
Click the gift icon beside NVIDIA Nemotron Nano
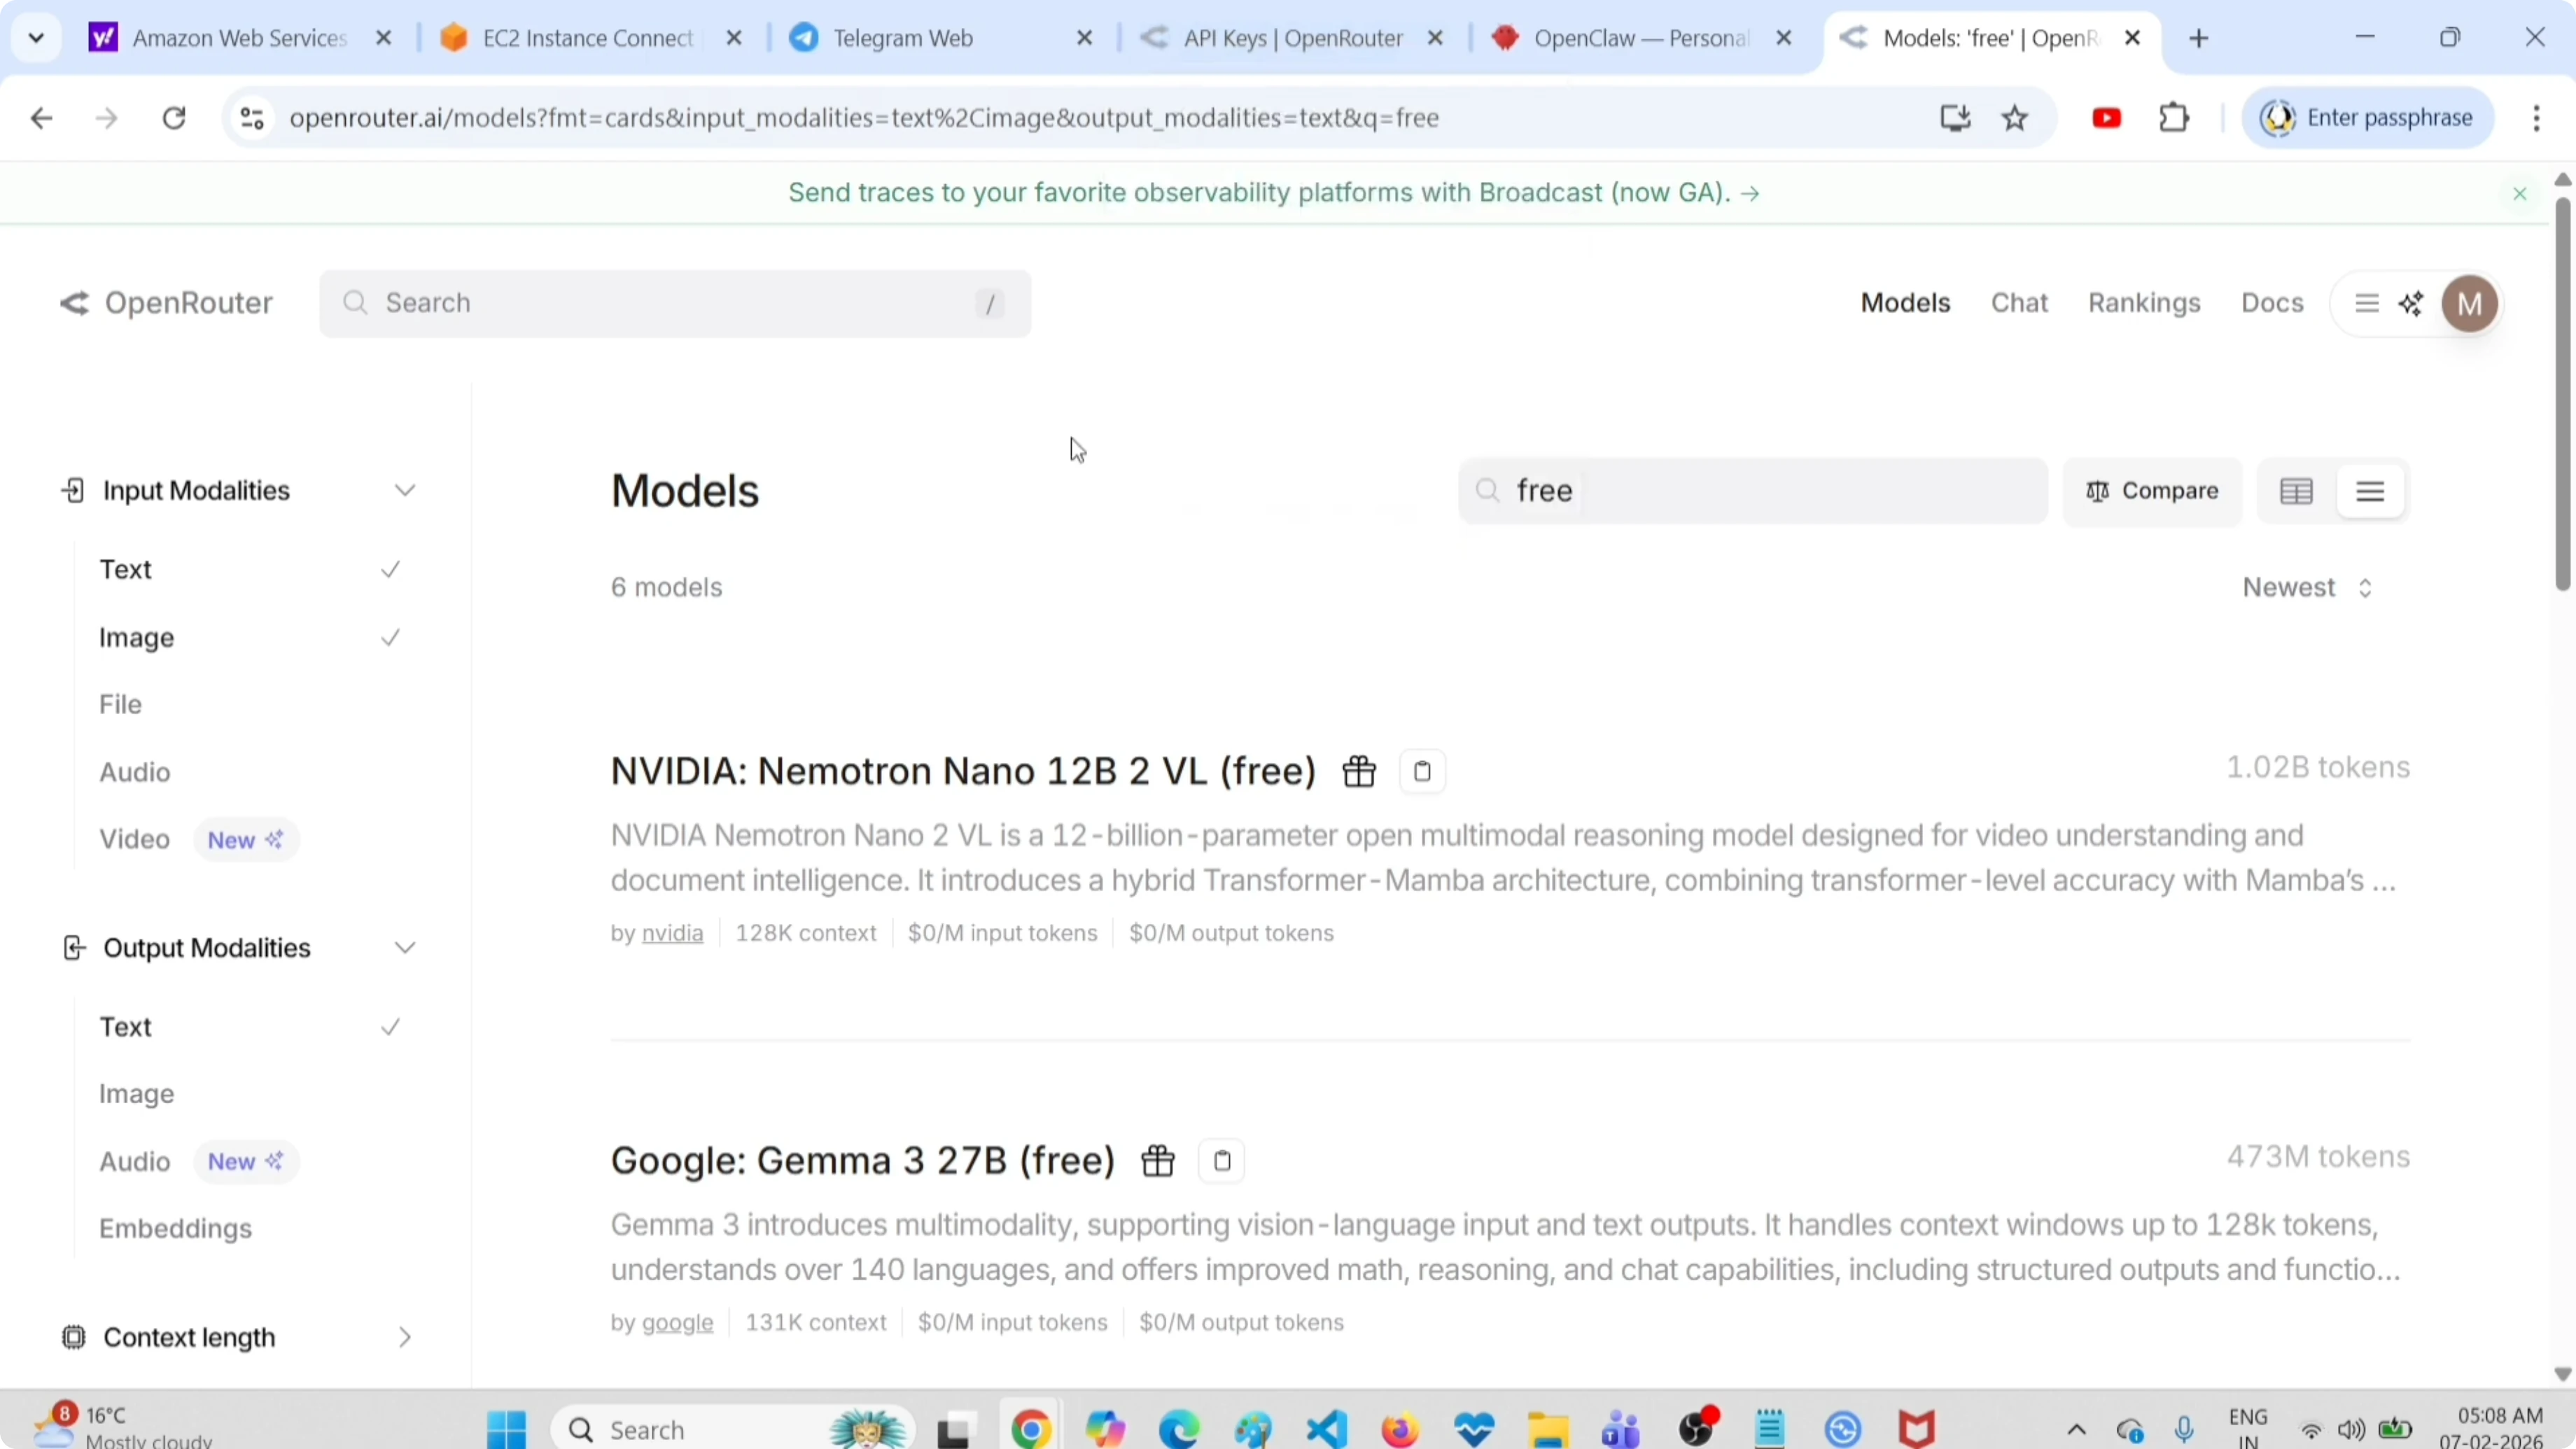[1358, 770]
